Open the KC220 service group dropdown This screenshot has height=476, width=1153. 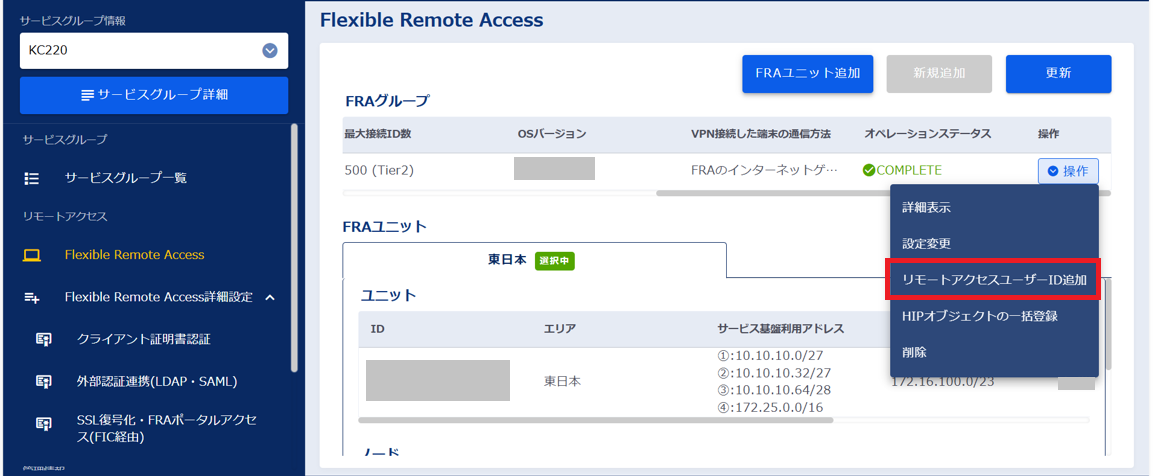269,50
